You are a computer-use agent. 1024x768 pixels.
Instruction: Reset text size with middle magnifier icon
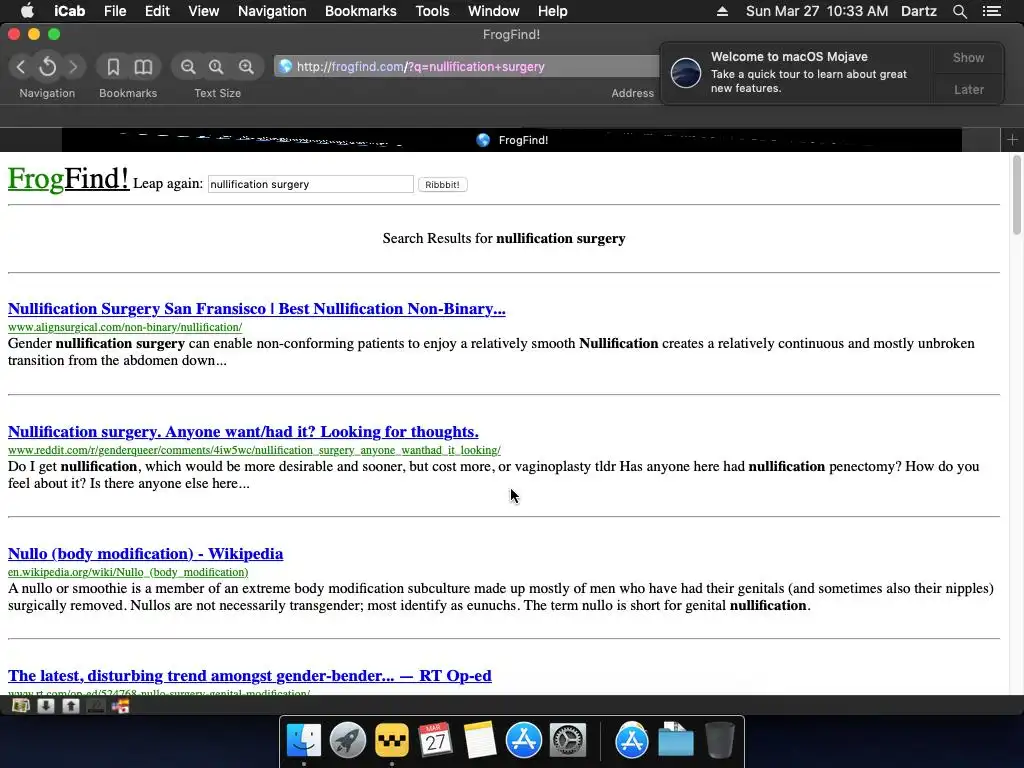216,67
